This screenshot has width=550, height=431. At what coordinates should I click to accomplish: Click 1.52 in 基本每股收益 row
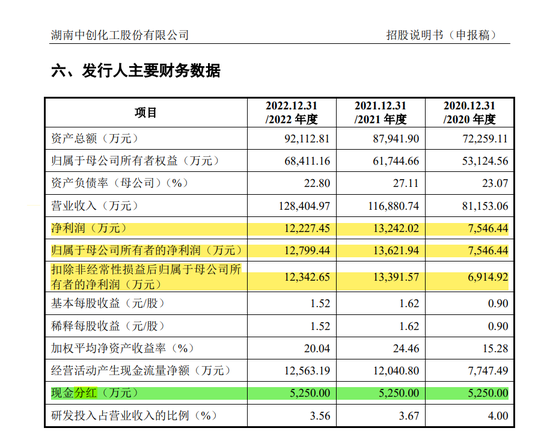[320, 304]
